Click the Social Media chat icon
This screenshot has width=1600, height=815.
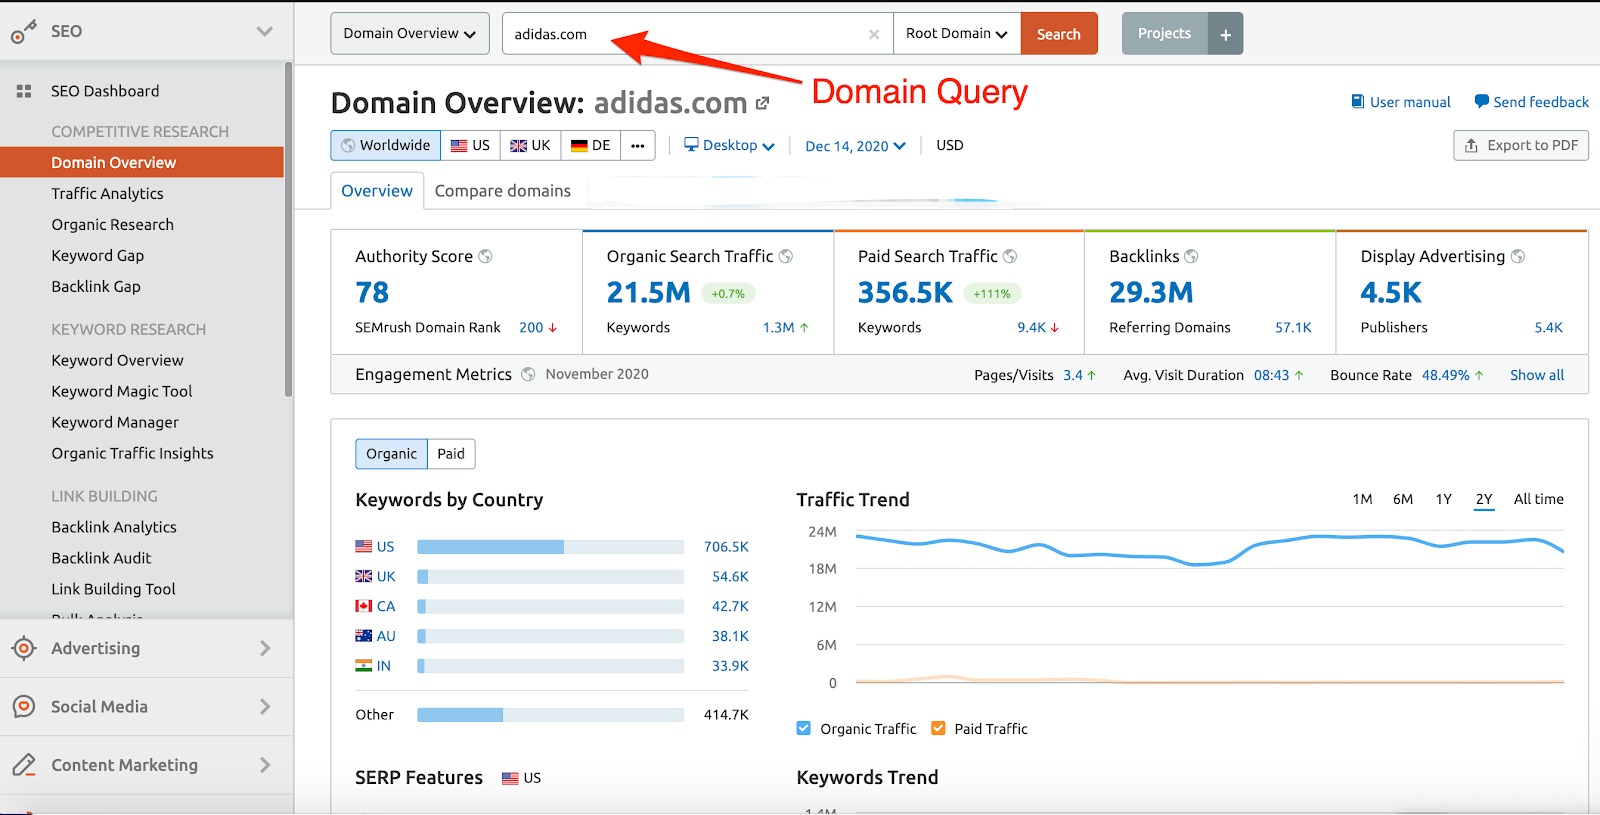(24, 706)
